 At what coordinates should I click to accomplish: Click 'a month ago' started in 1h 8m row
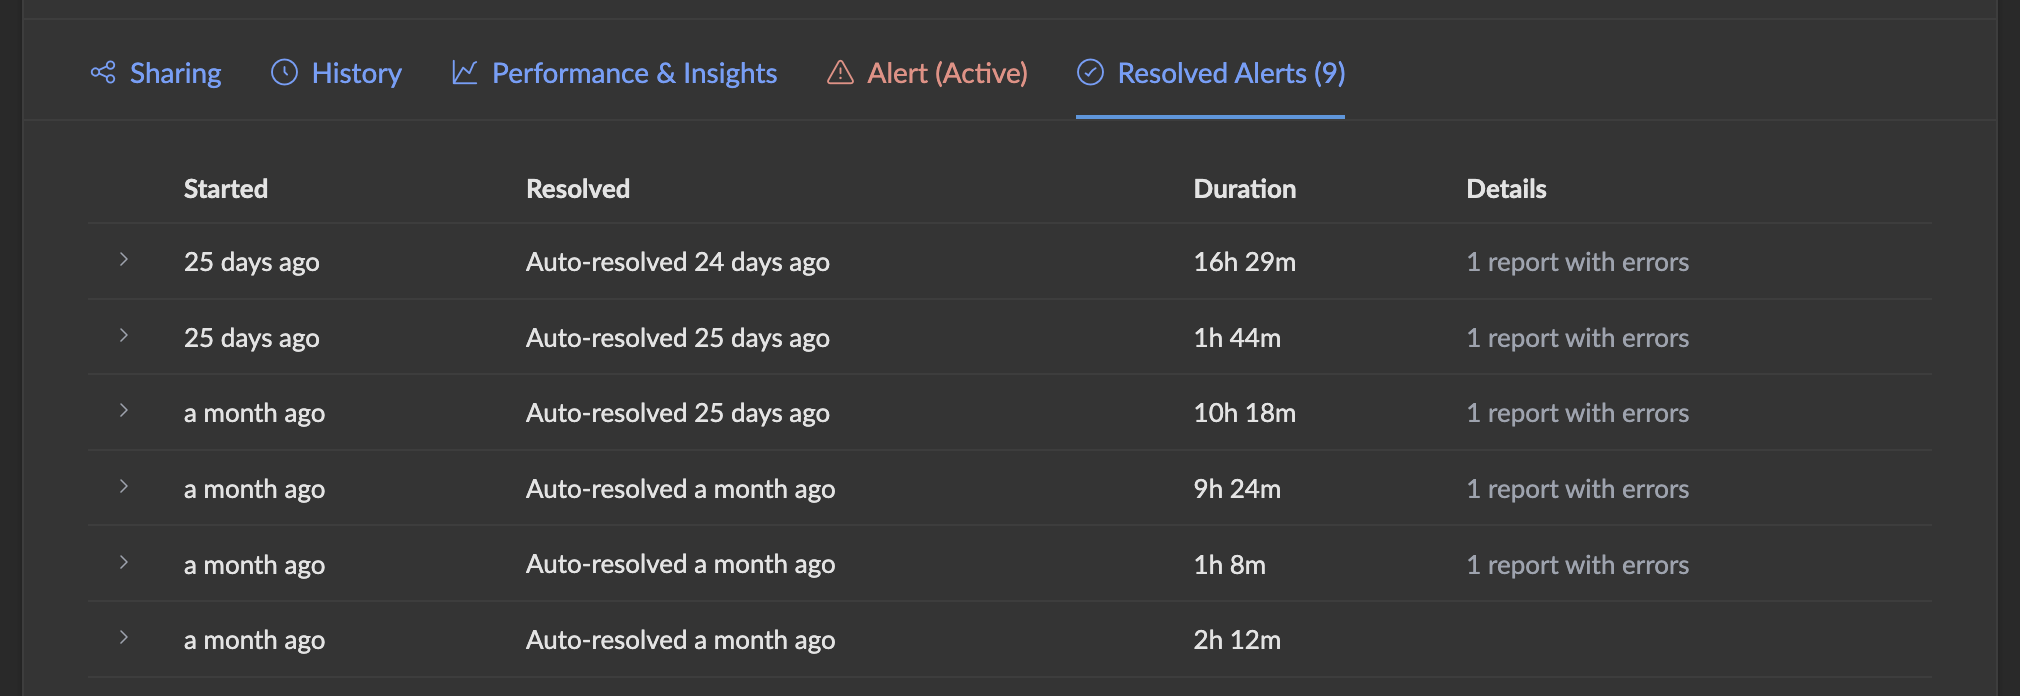(255, 565)
